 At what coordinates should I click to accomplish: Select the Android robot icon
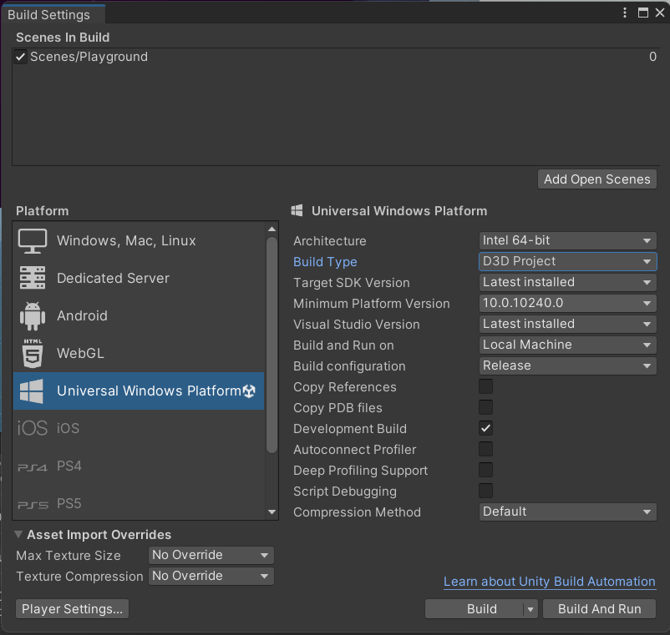pos(33,316)
